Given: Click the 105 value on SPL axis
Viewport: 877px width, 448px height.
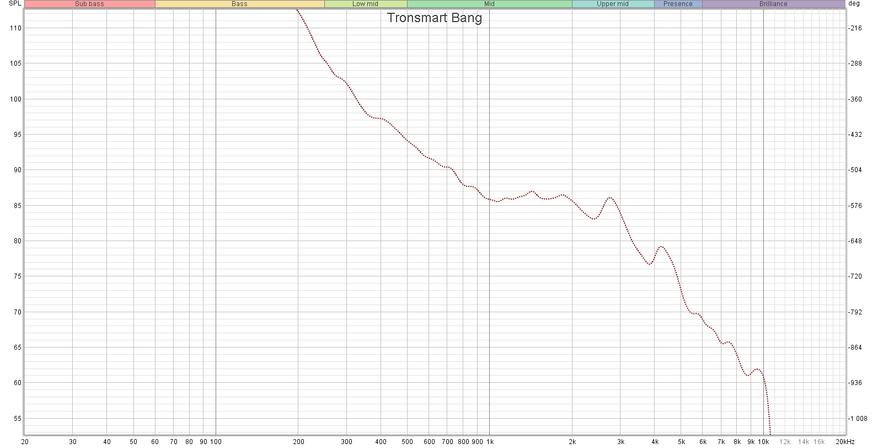Looking at the screenshot, I should point(16,63).
